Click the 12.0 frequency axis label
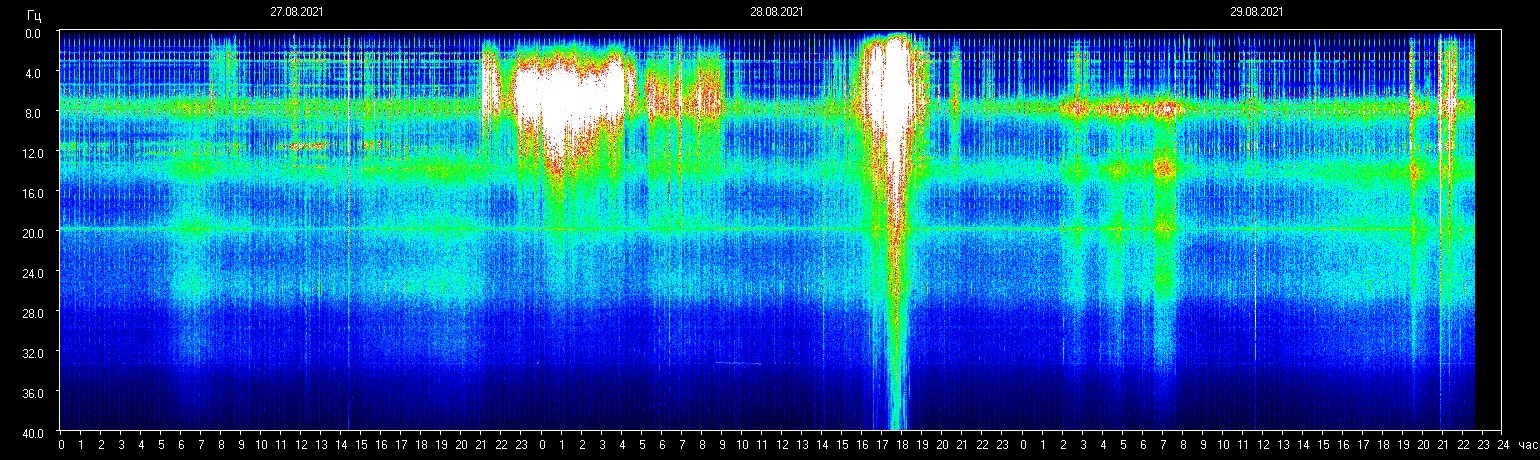The image size is (1540, 460). pyautogui.click(x=32, y=153)
